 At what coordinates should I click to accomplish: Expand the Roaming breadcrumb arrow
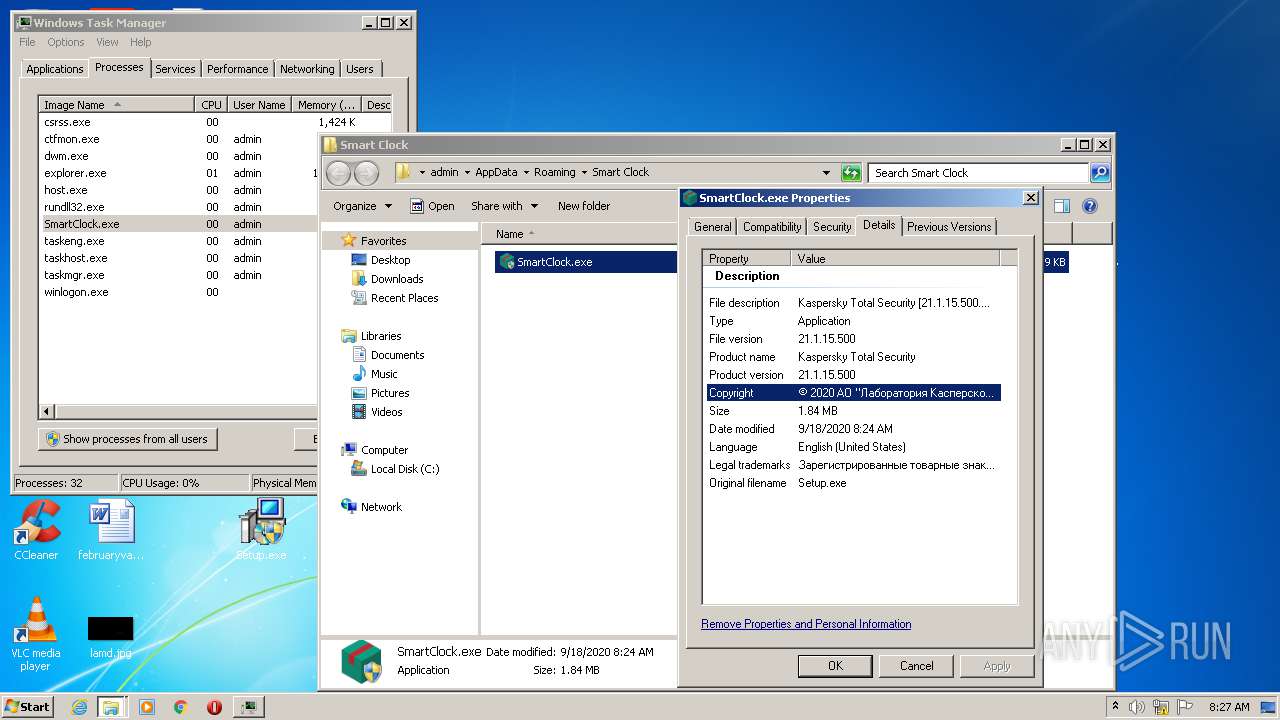click(x=584, y=173)
